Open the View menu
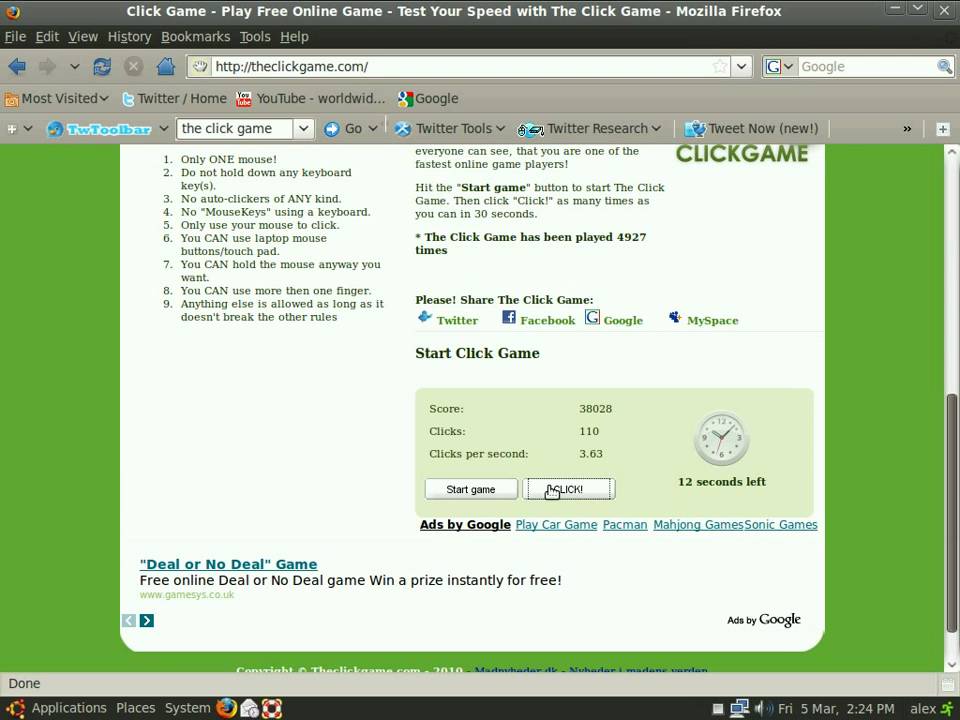Image resolution: width=960 pixels, height=720 pixels. [x=83, y=37]
